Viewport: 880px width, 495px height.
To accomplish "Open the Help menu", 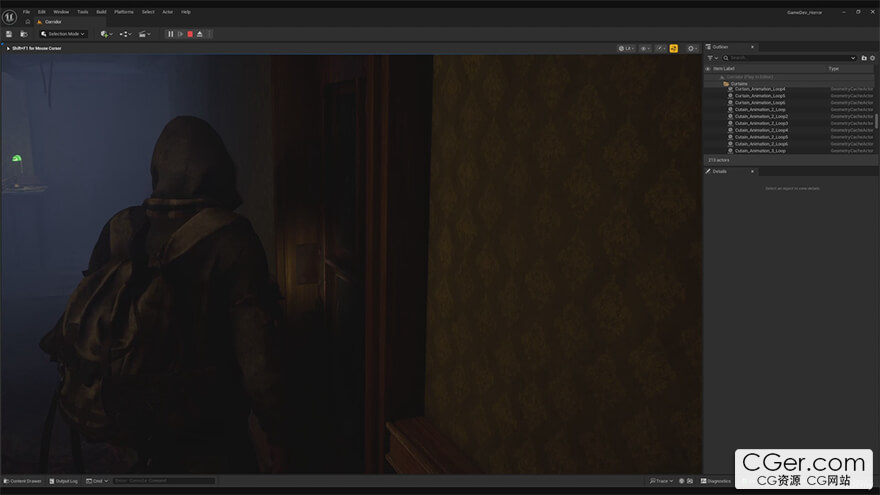I will 186,12.
